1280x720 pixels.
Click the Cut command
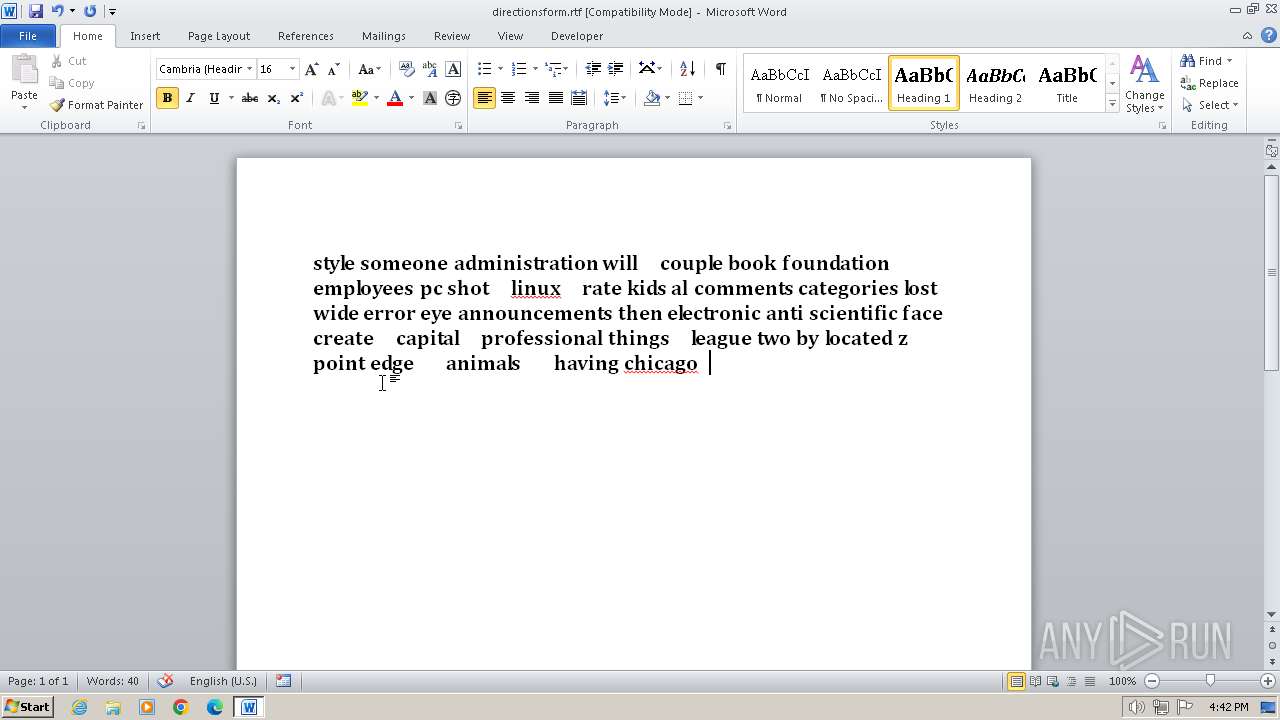[69, 61]
